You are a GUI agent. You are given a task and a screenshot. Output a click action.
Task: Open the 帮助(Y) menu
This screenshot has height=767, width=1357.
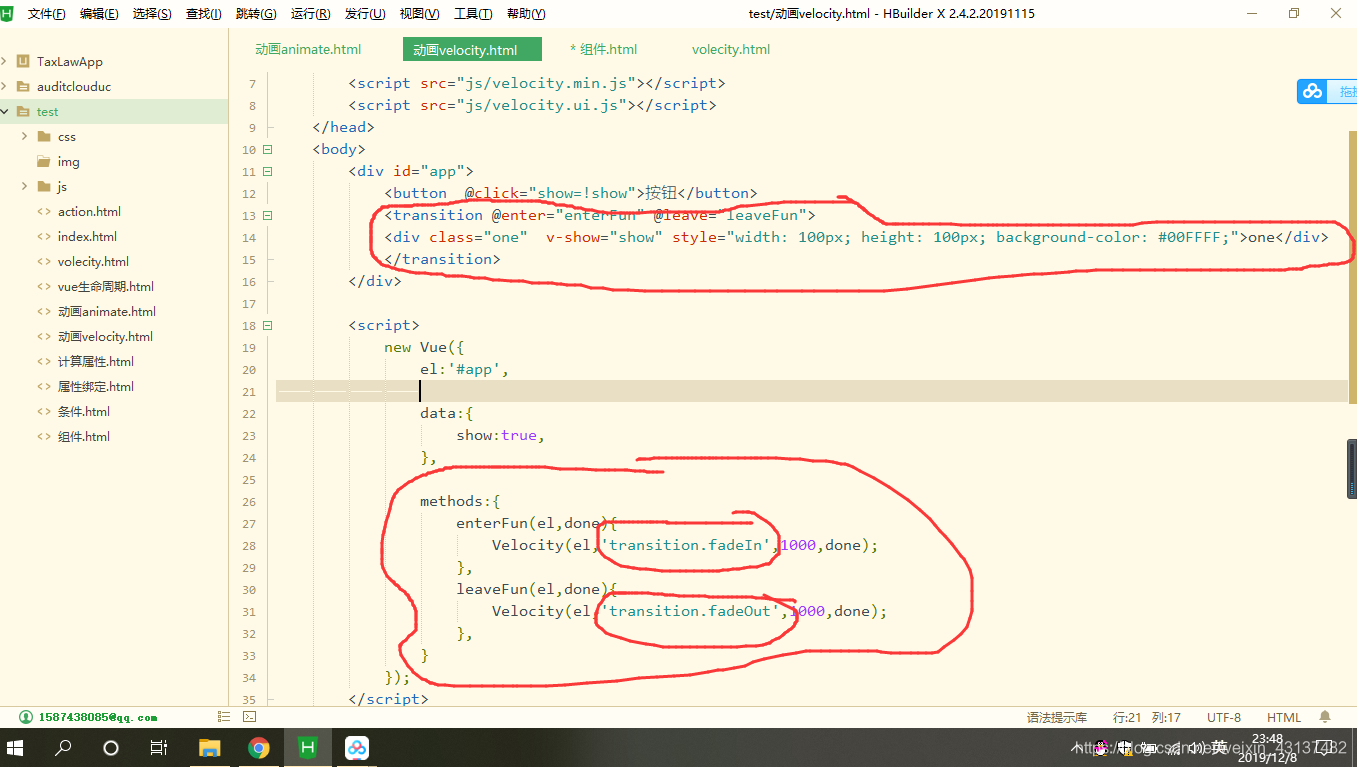click(x=526, y=14)
